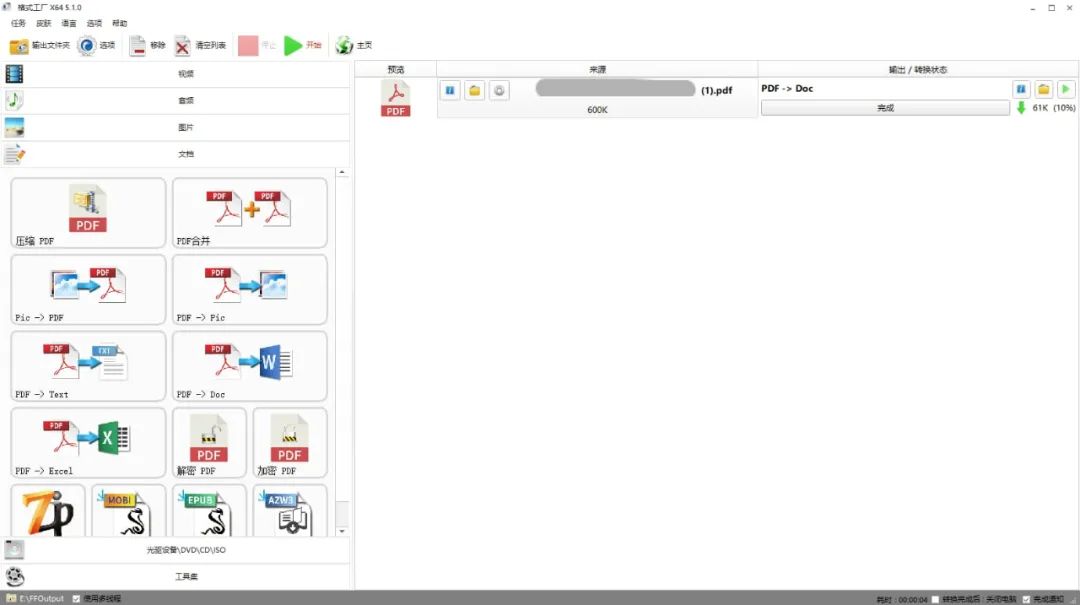Click the 输出 / 转换状态 column header
This screenshot has height=605, width=1080.
(917, 70)
